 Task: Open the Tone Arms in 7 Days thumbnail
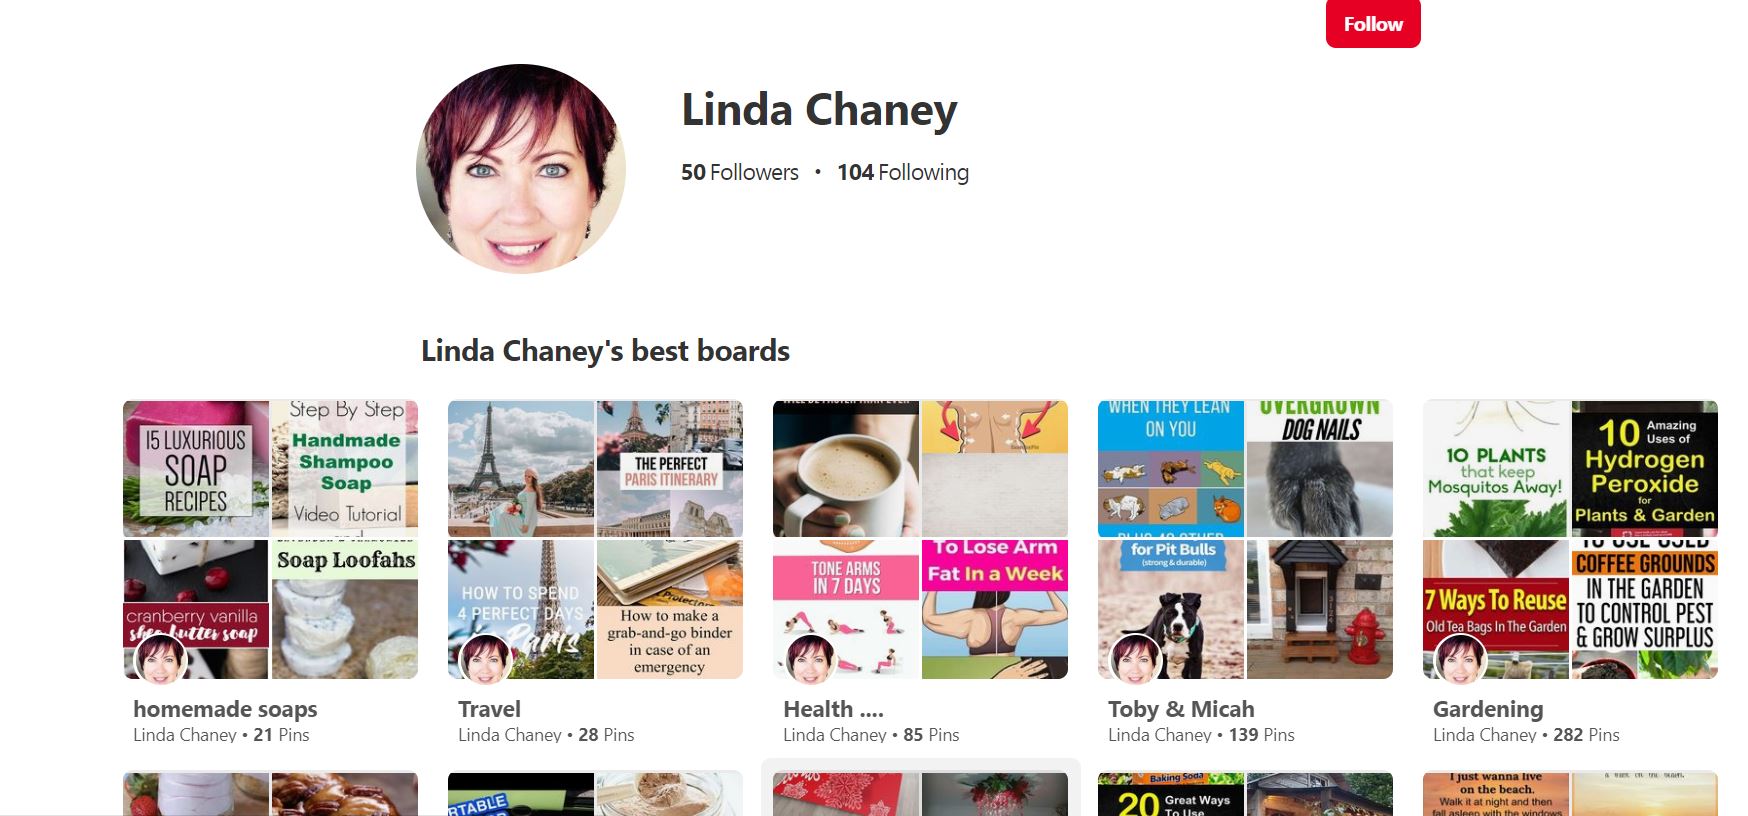click(846, 610)
